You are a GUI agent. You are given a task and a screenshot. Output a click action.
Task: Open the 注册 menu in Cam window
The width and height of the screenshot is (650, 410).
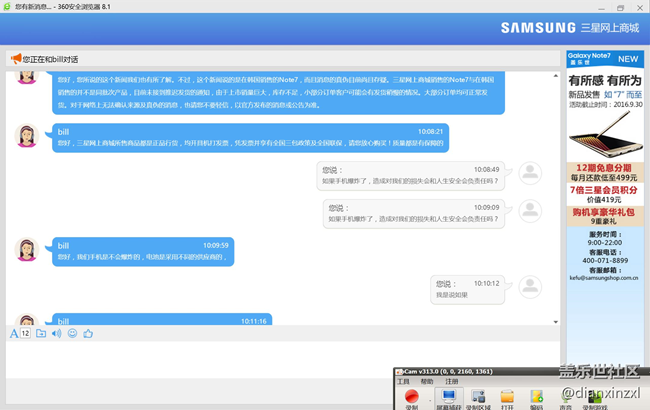[452, 381]
